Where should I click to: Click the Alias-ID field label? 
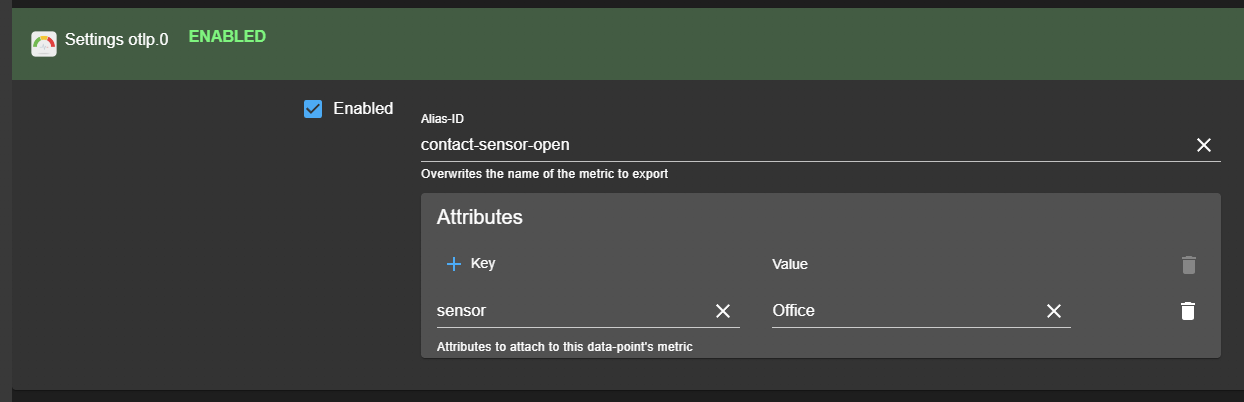click(x=442, y=119)
